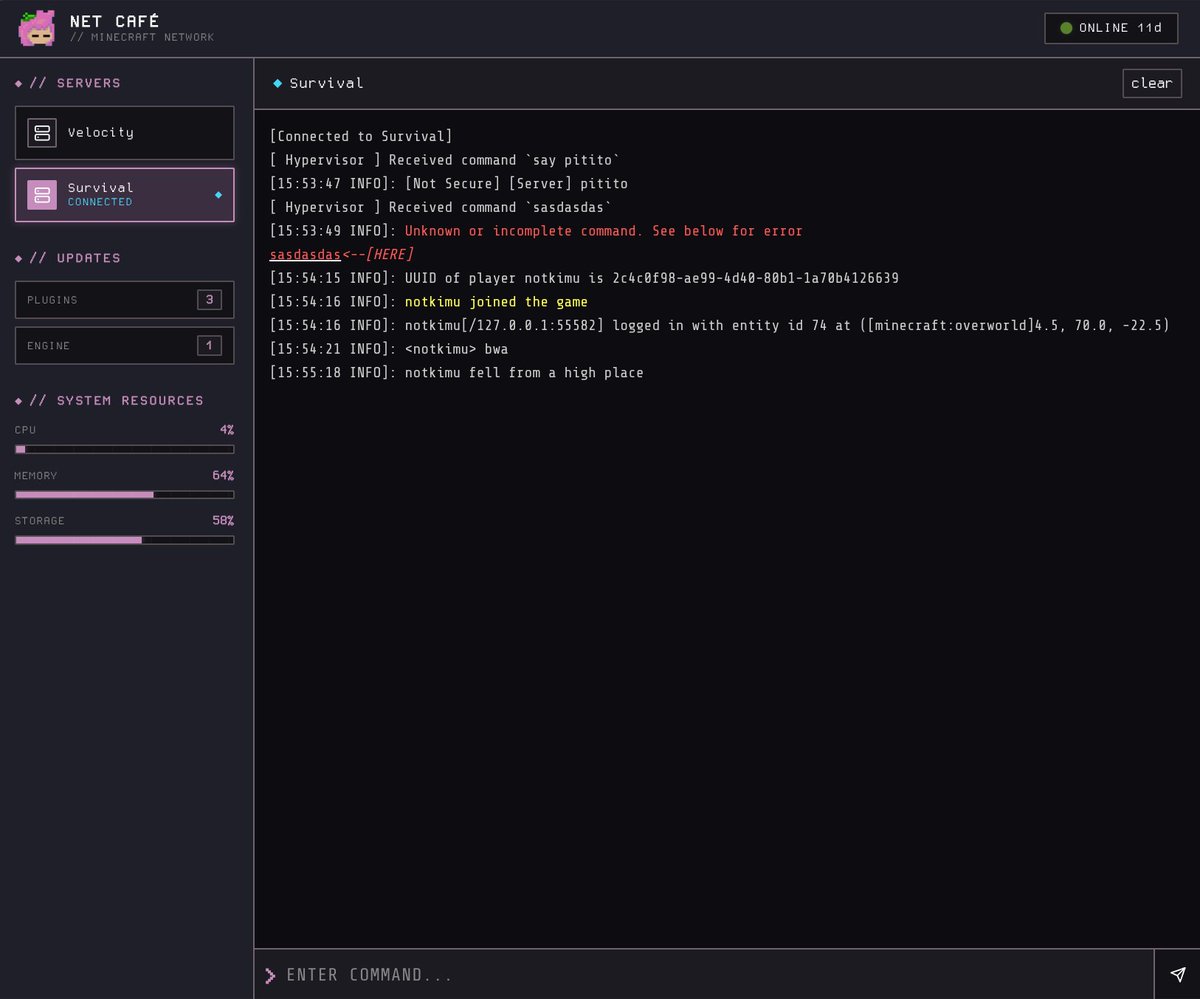This screenshot has width=1200, height=999.
Task: Click the 'say pitito' hypervisor log line
Action: tap(445, 160)
